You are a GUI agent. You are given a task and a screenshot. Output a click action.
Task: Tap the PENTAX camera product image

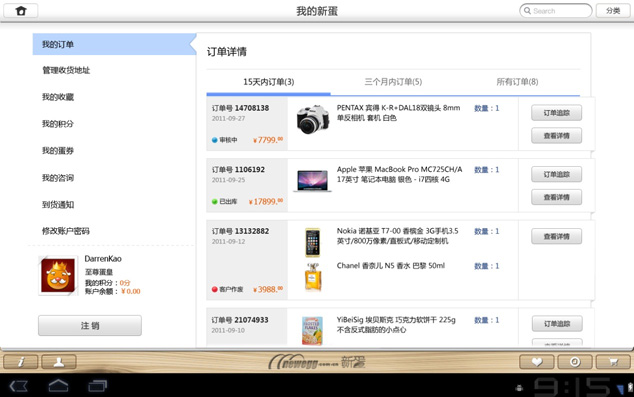(312, 120)
